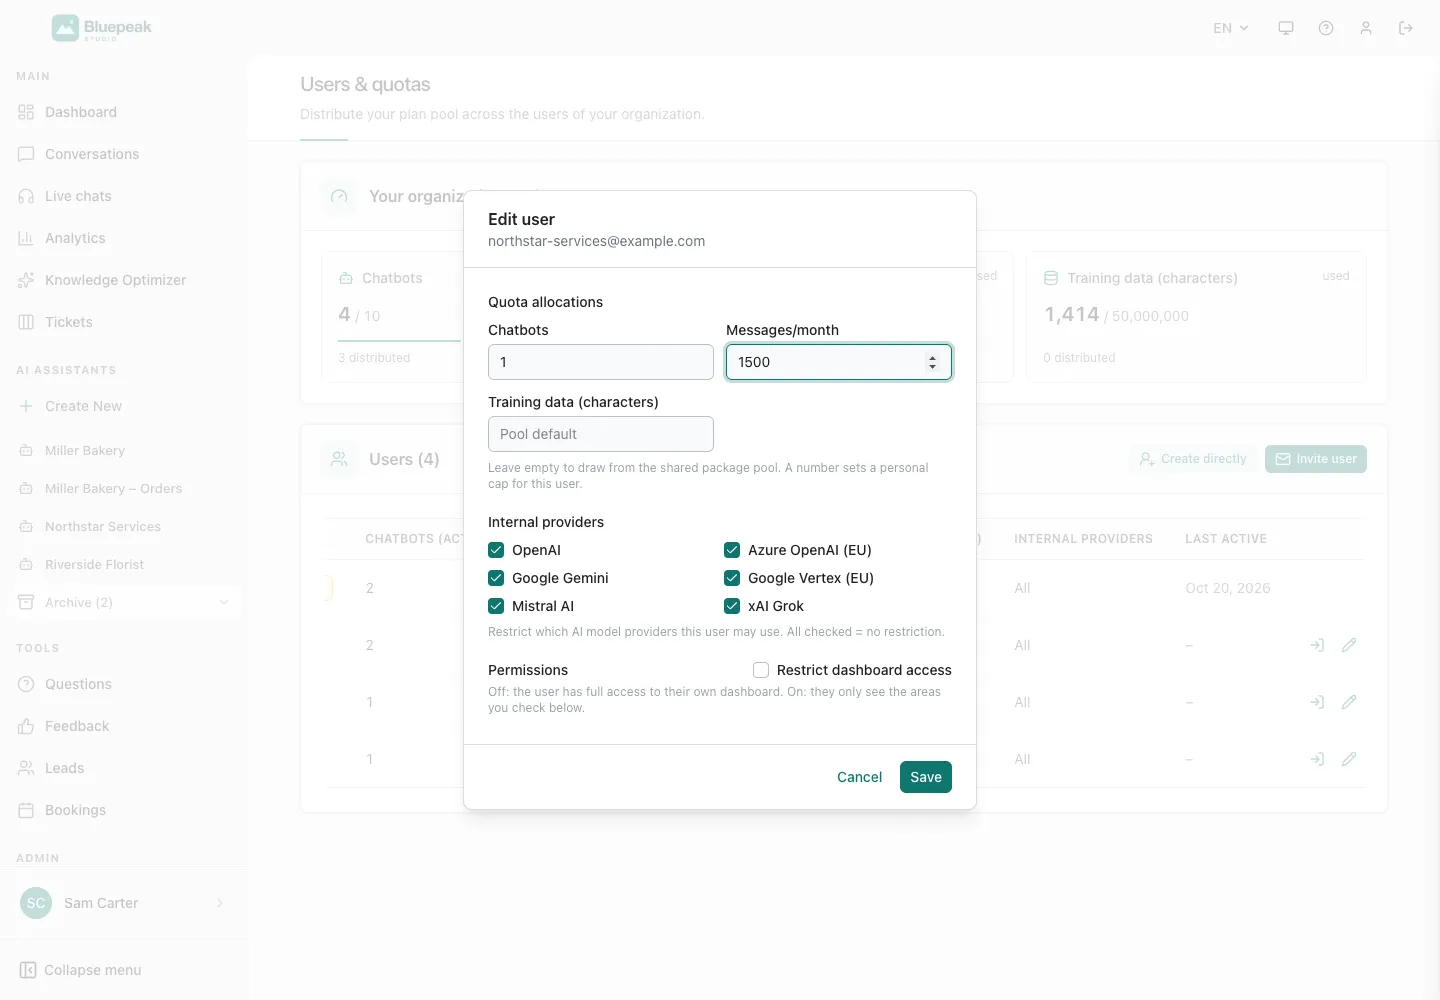The height and width of the screenshot is (1000, 1440).
Task: Click the Knowledge Optimizer sparkle icon
Action: click(26, 280)
